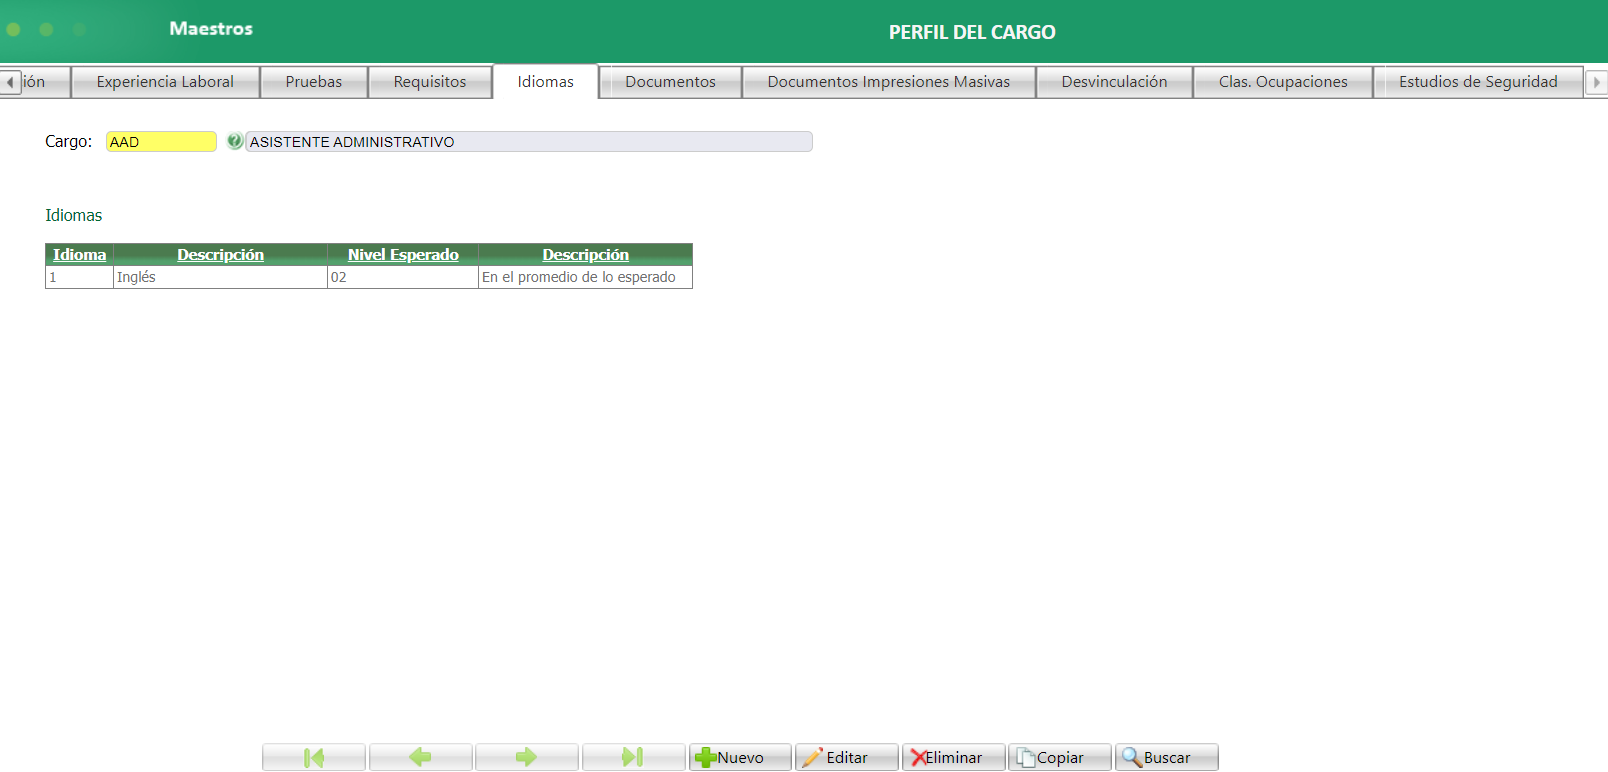Open the Pruebas tab
1608x772 pixels.
314,82
